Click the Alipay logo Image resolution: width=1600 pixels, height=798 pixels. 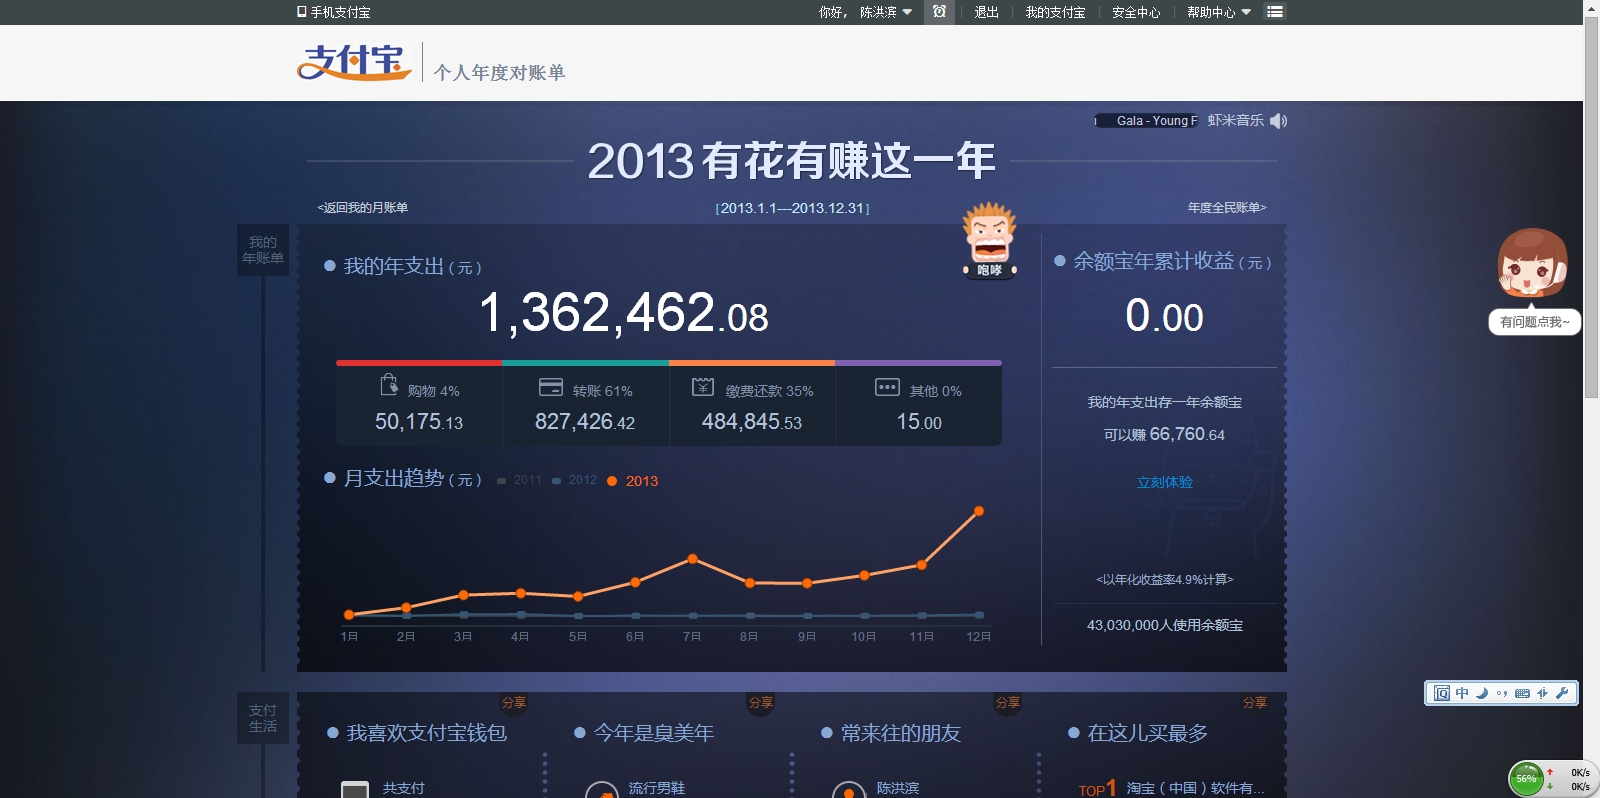(x=354, y=62)
